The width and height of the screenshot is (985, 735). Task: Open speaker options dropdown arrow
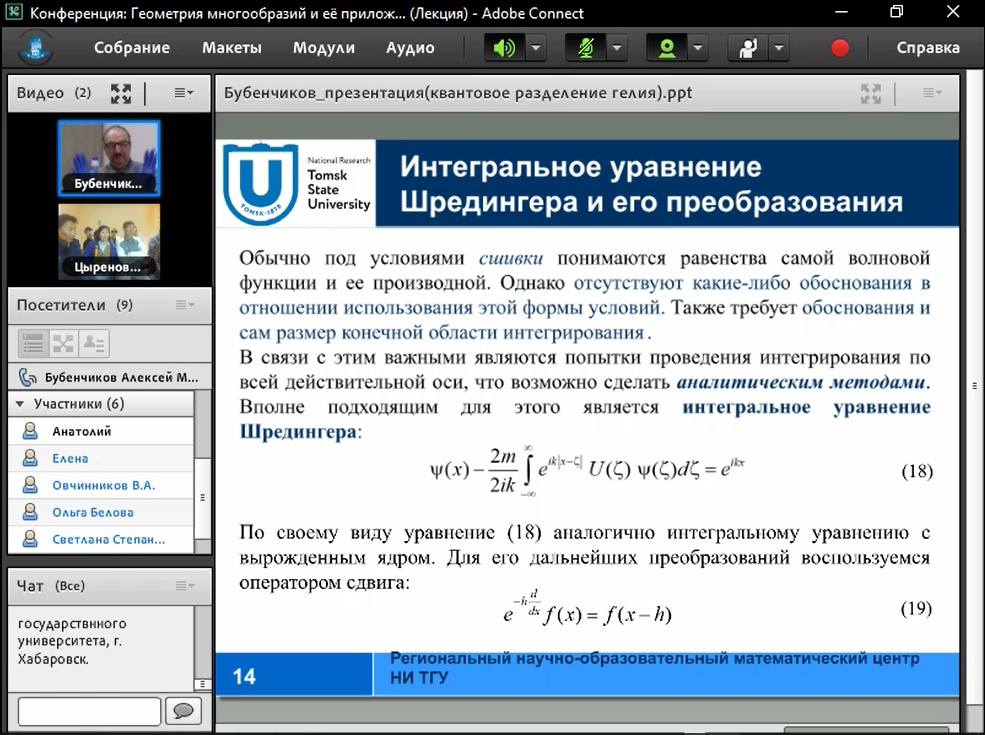point(536,48)
